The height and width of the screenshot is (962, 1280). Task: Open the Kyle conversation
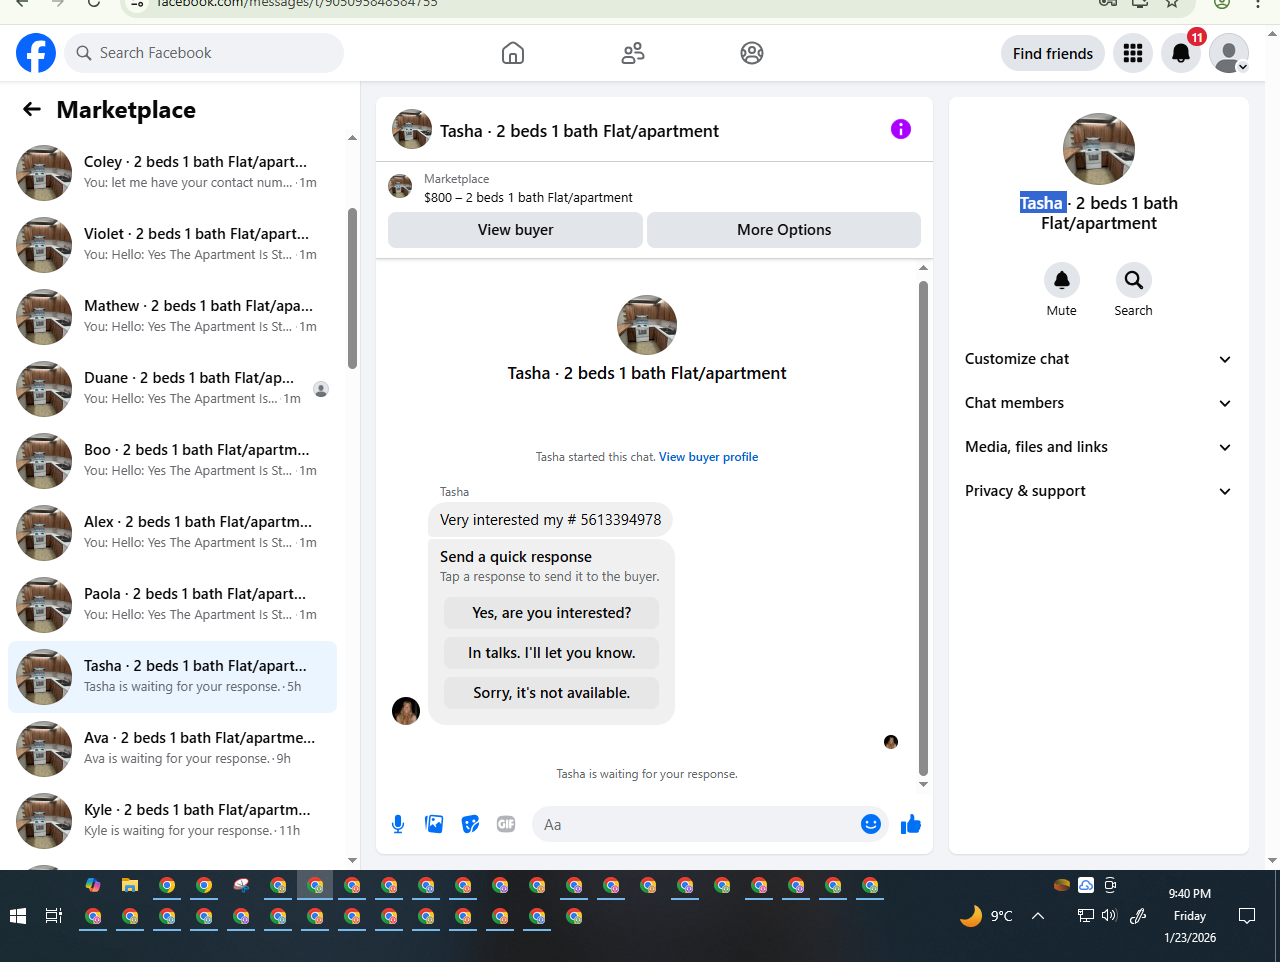tap(172, 821)
